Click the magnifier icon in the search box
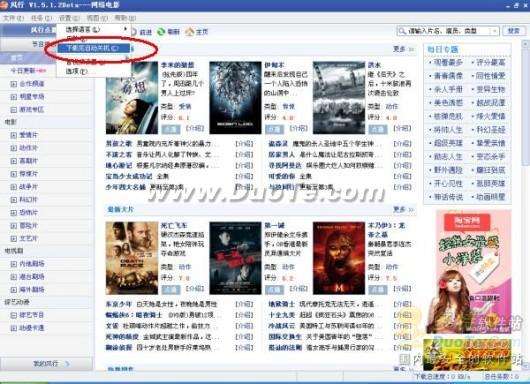530x384 pixels. click(x=402, y=31)
